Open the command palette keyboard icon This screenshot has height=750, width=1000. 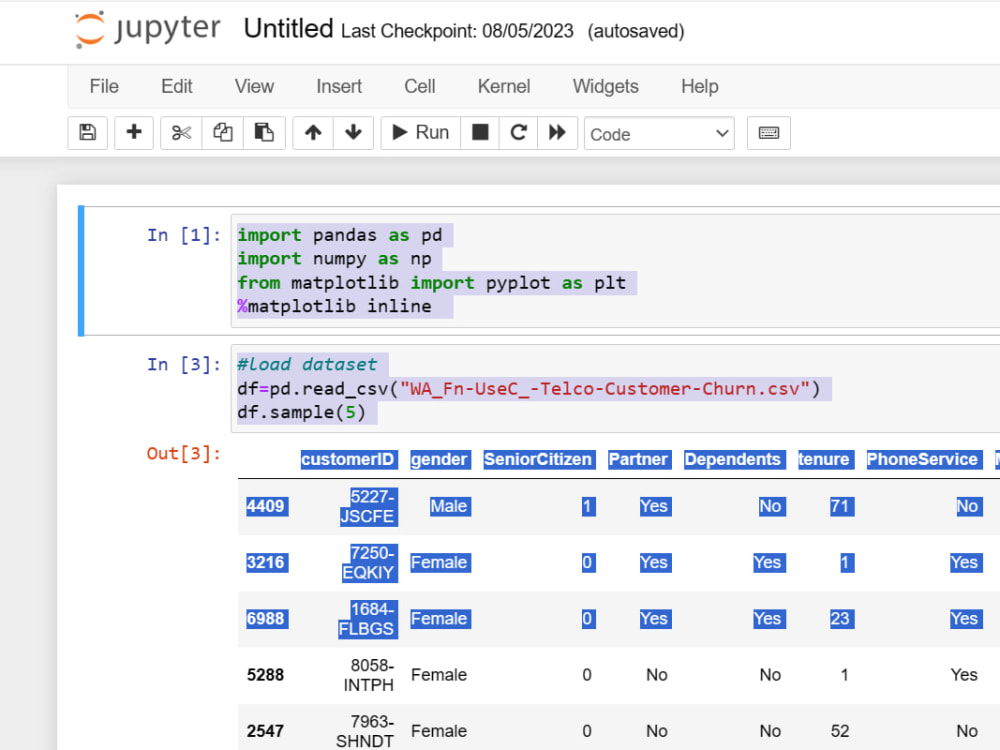pos(768,133)
